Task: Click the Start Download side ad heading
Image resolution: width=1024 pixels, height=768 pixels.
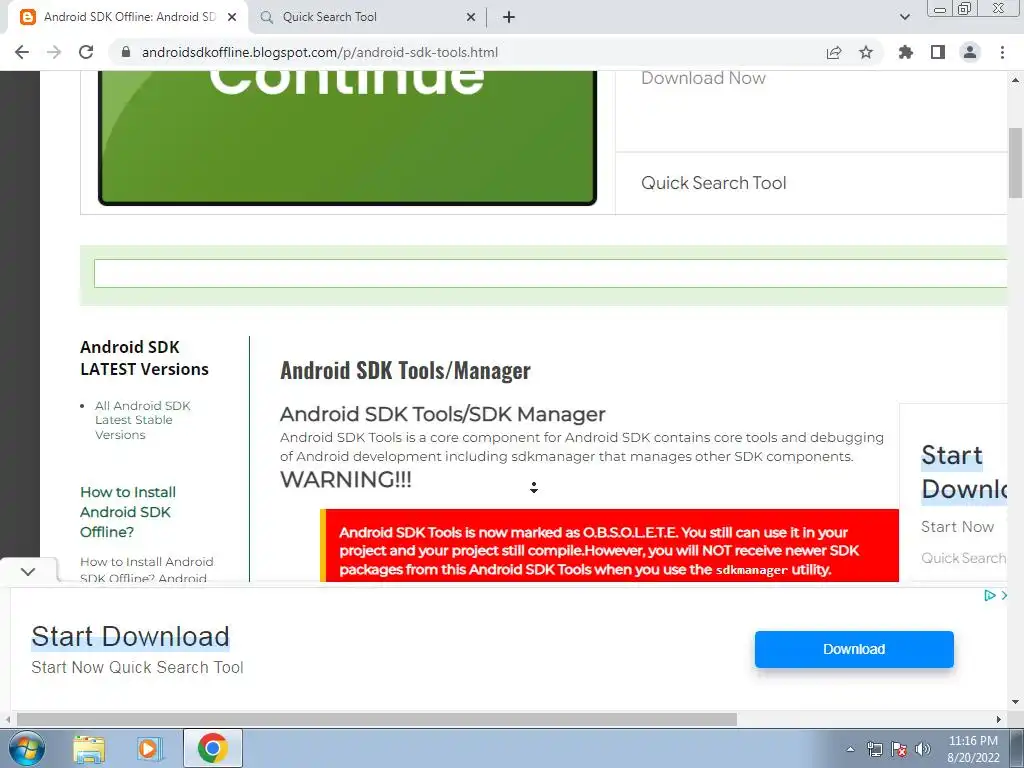Action: [964, 472]
